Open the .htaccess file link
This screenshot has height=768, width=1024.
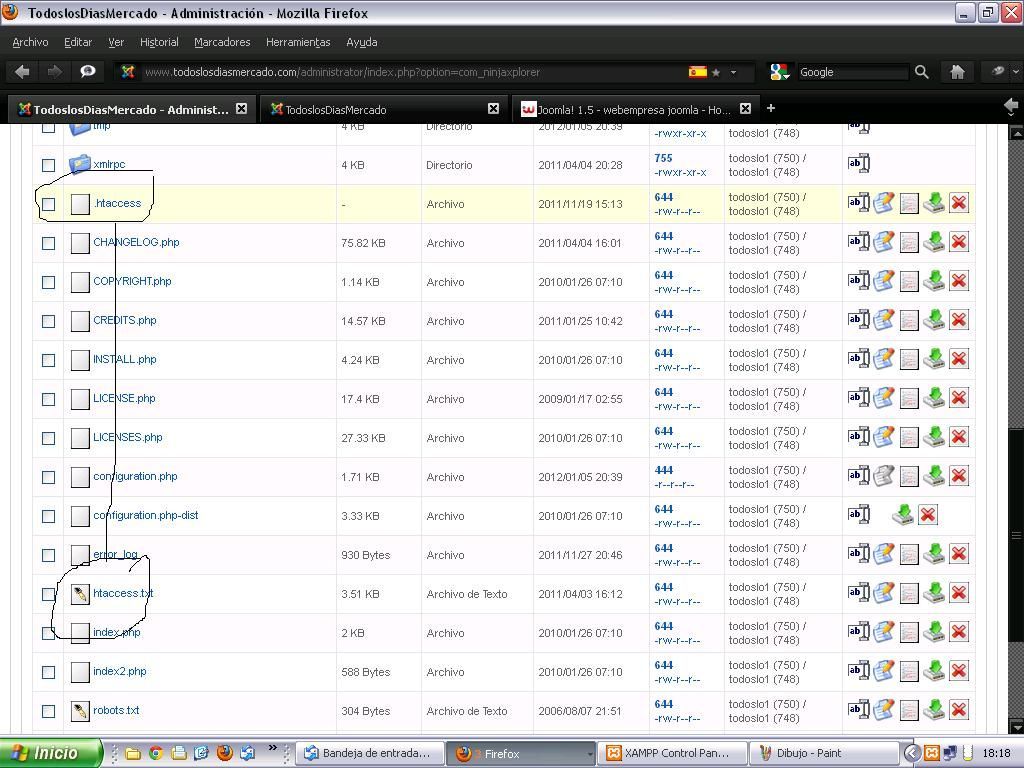tap(118, 203)
